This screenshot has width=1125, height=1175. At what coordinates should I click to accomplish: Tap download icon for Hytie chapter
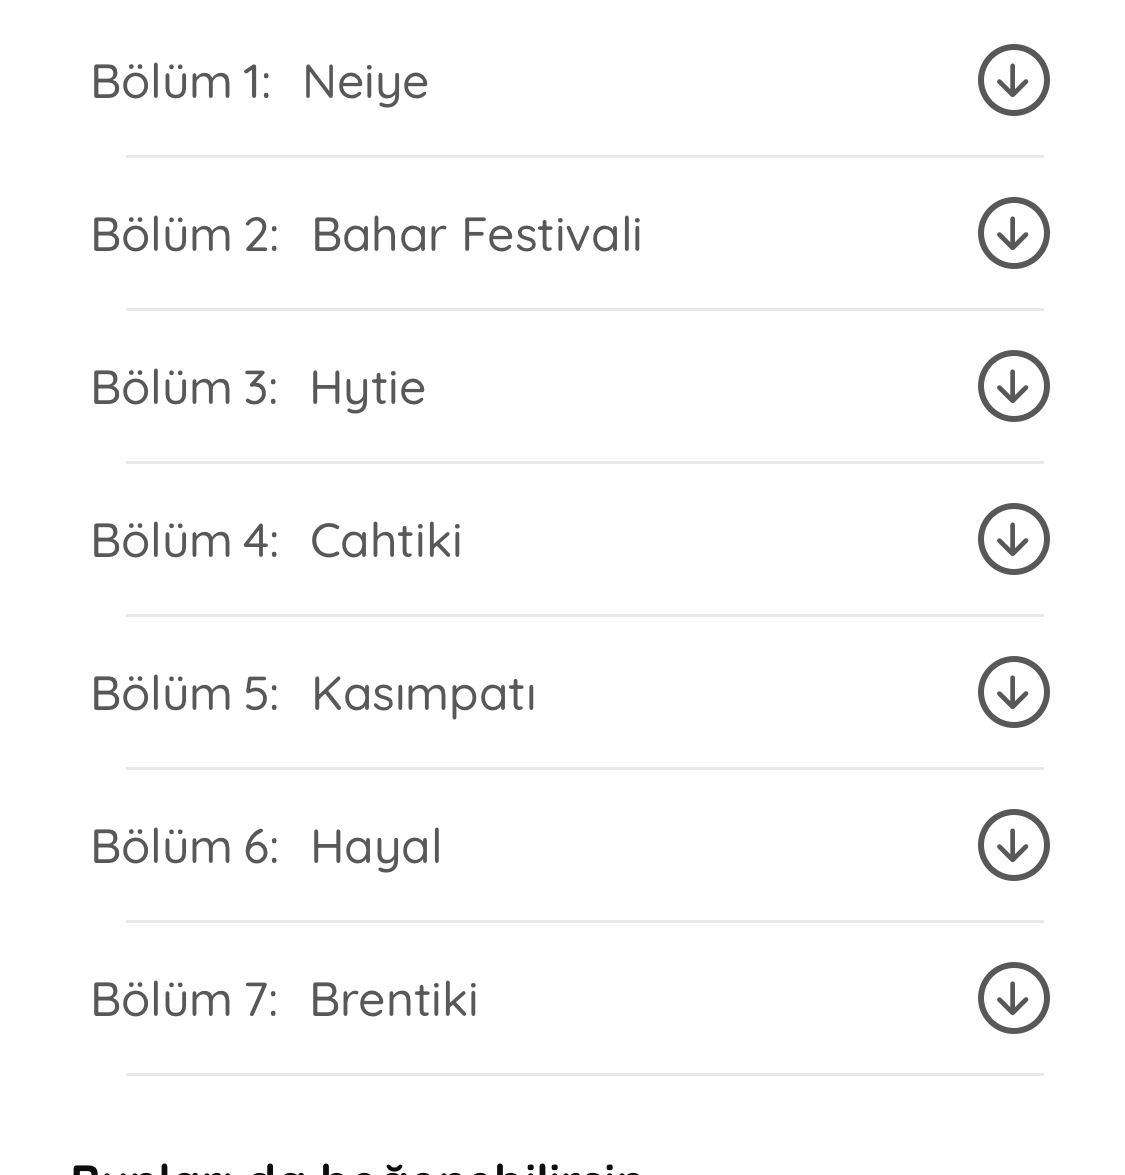coord(1013,386)
